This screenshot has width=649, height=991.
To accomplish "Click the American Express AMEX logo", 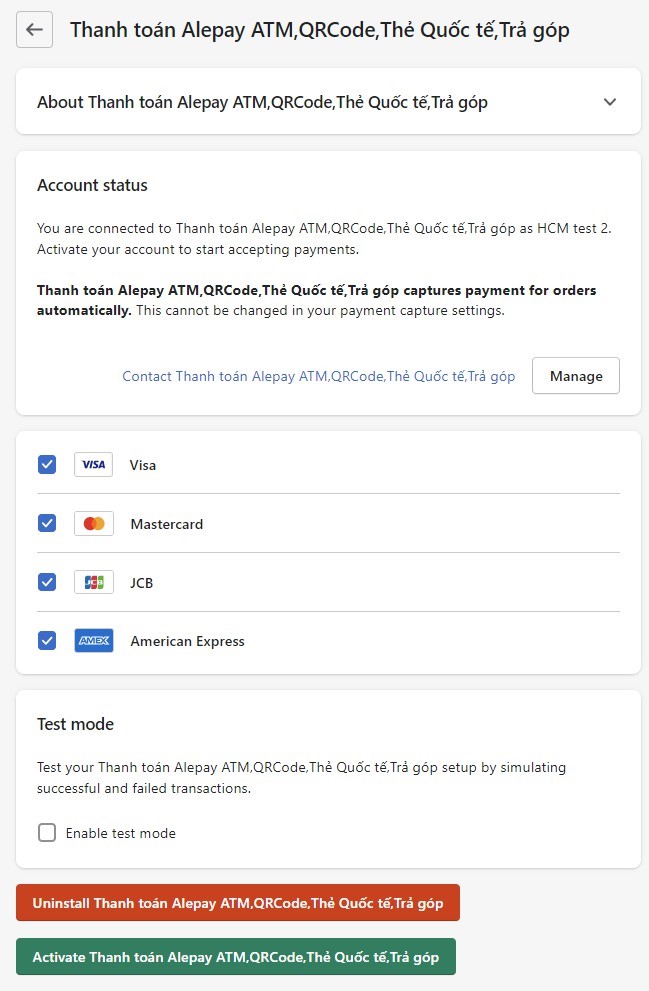I will [x=94, y=641].
